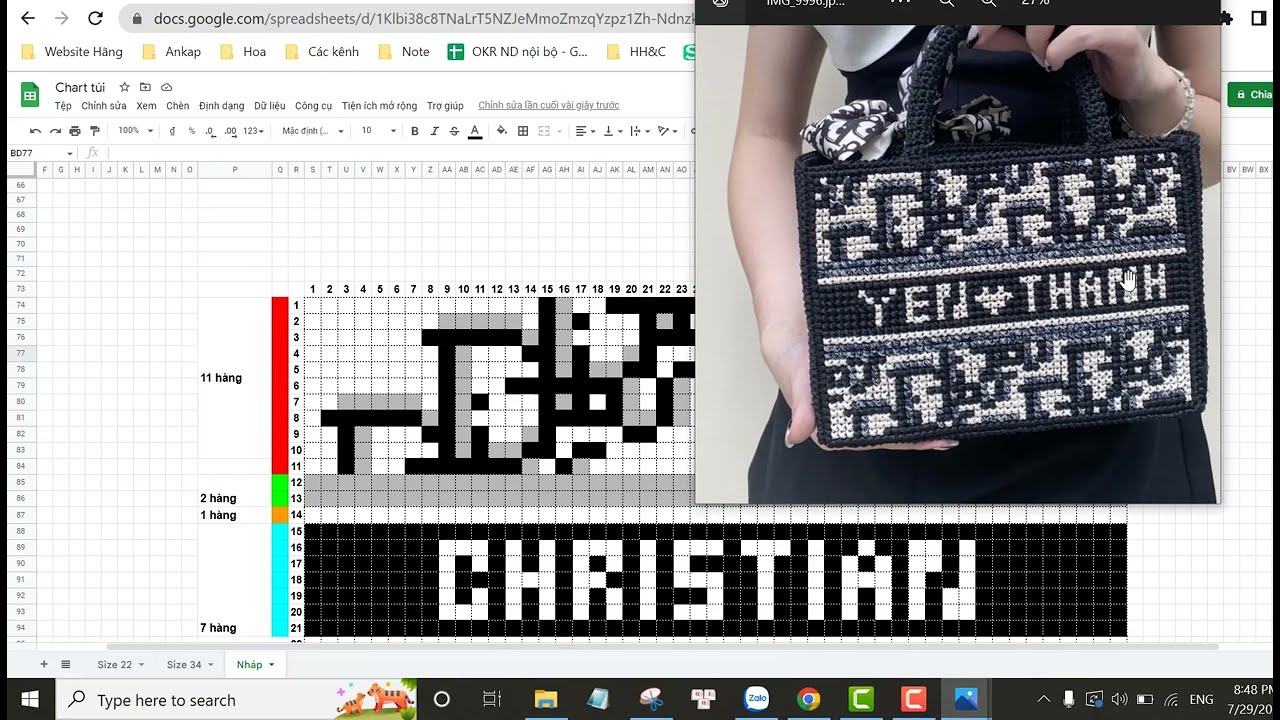This screenshot has height=720, width=1280.
Task: Open text wrapping dropdown
Action: 638,131
